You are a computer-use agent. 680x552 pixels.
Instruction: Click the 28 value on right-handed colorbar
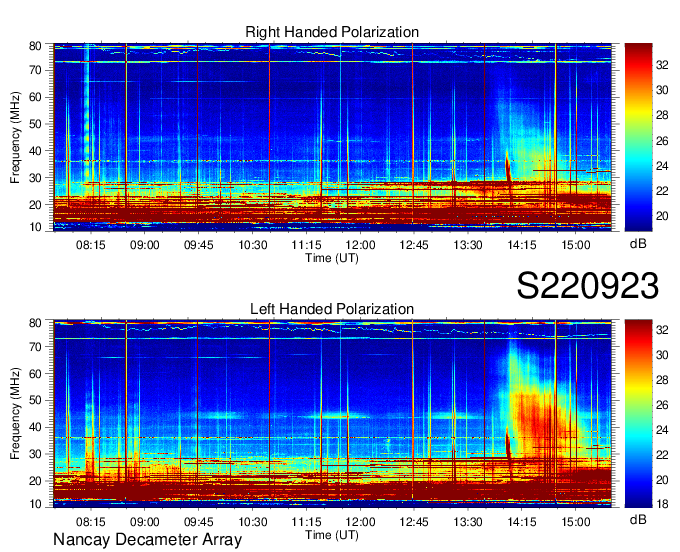(x=662, y=115)
